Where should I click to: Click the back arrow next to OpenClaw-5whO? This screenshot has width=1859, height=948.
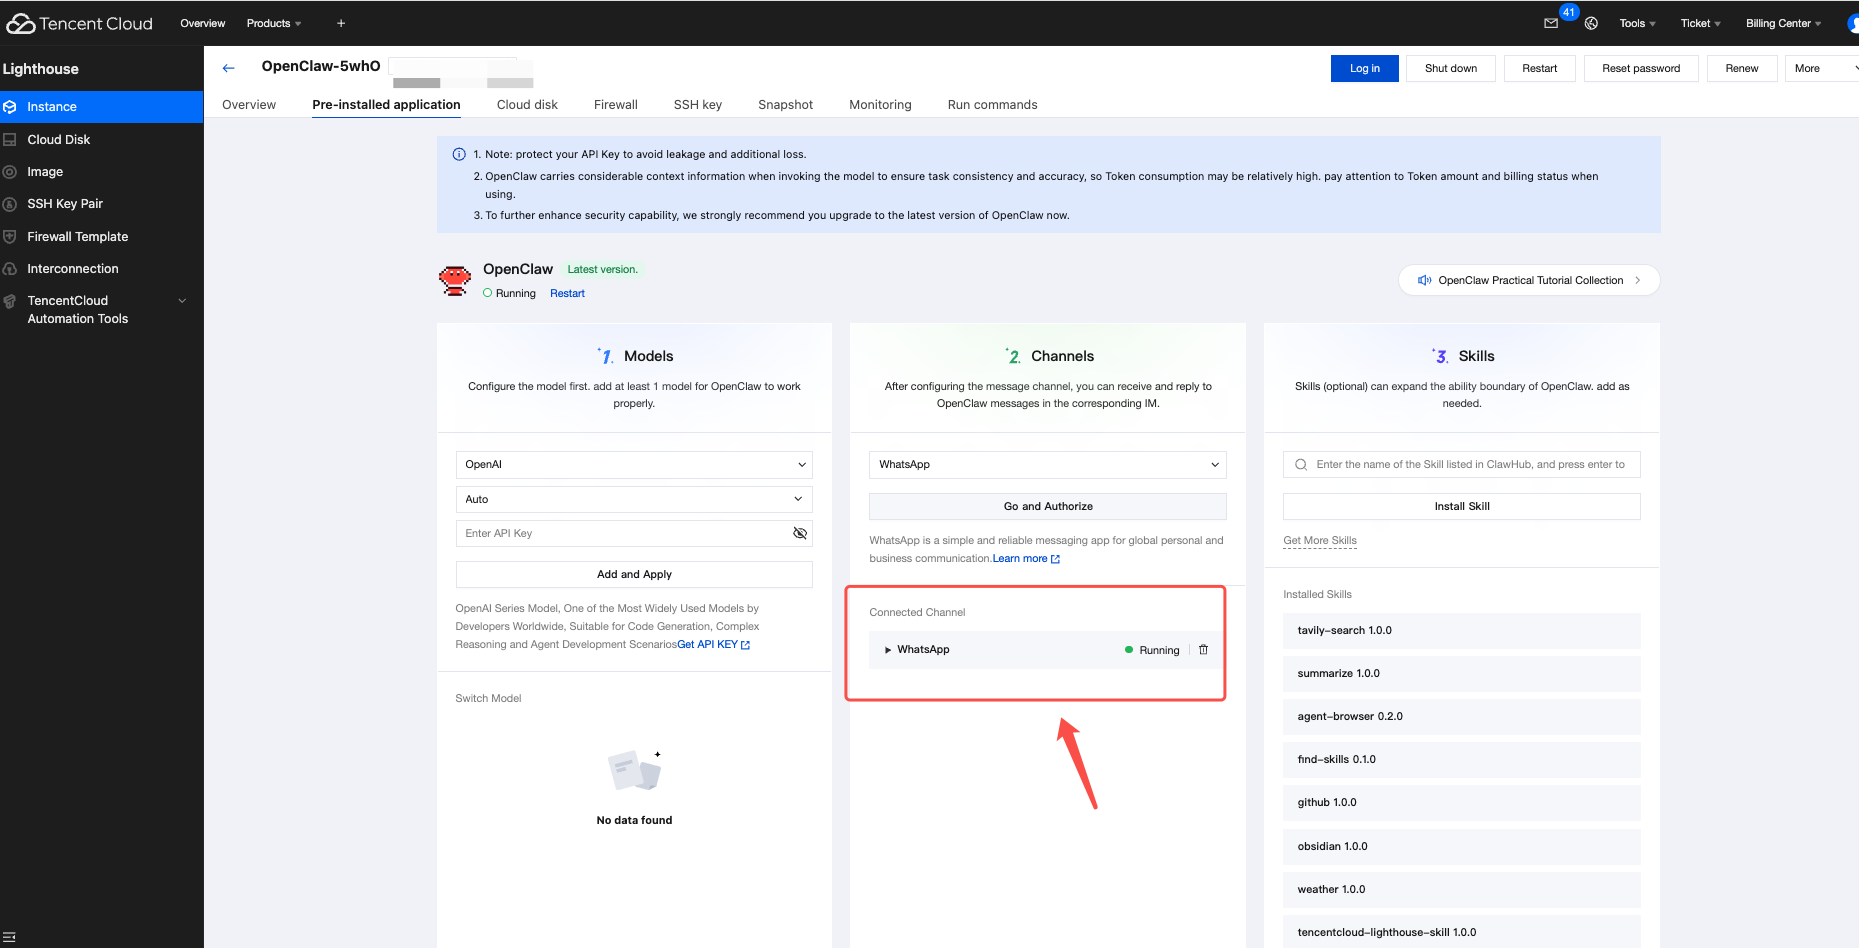pyautogui.click(x=228, y=68)
